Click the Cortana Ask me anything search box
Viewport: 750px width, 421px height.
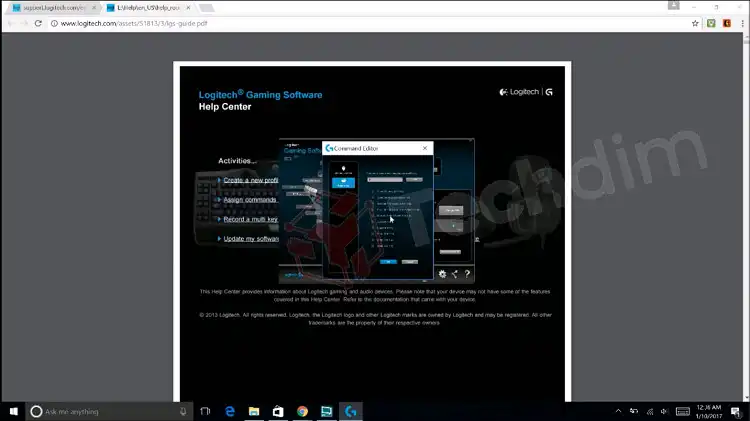tap(109, 411)
